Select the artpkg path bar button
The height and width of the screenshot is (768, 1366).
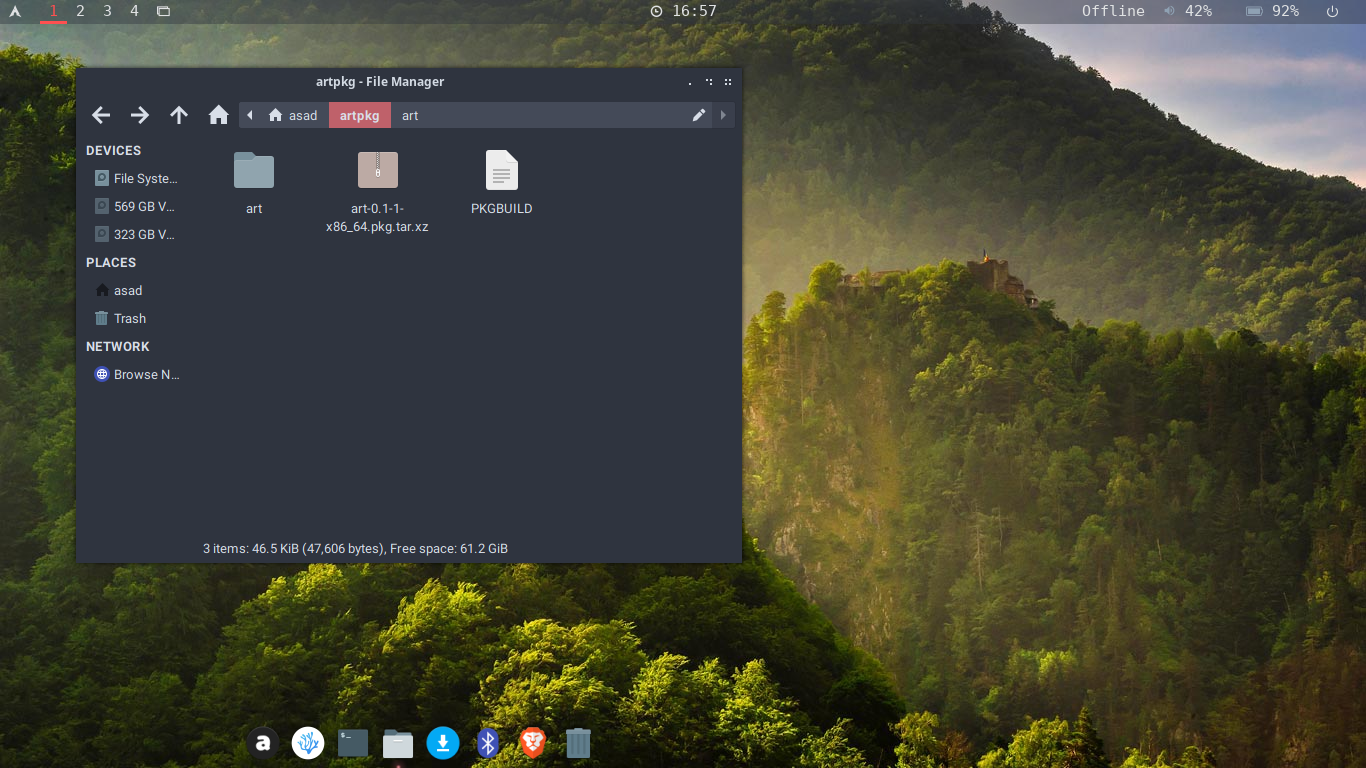359,115
